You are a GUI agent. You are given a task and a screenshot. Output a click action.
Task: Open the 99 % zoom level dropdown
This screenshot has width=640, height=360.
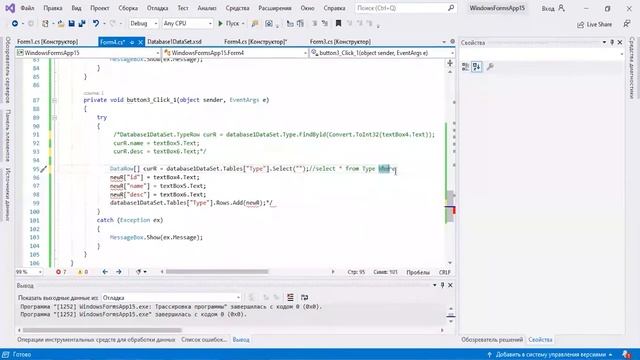[x=29, y=272]
